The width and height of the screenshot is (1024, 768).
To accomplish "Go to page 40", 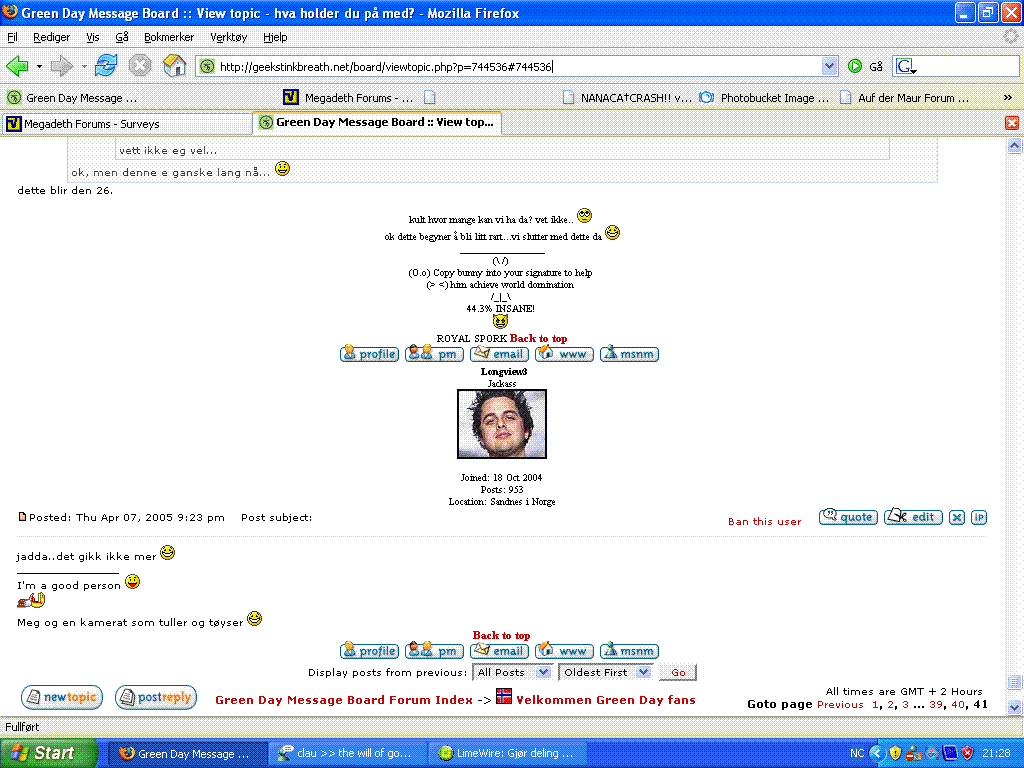I will click(x=957, y=705).
